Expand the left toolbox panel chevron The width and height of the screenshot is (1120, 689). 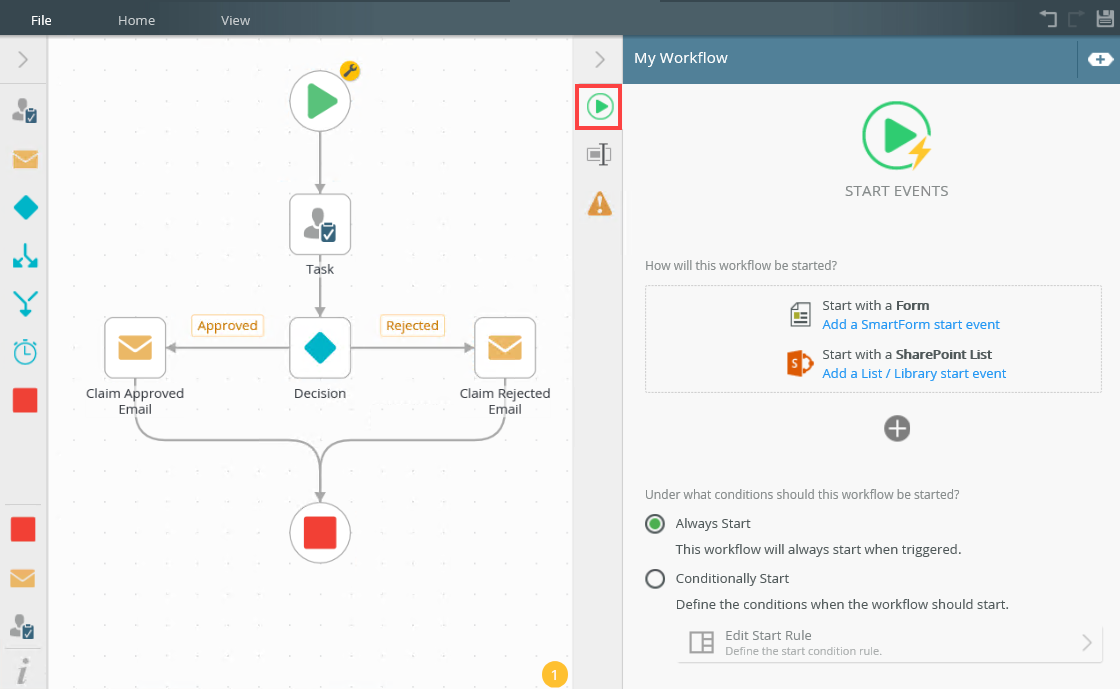pyautogui.click(x=23, y=61)
